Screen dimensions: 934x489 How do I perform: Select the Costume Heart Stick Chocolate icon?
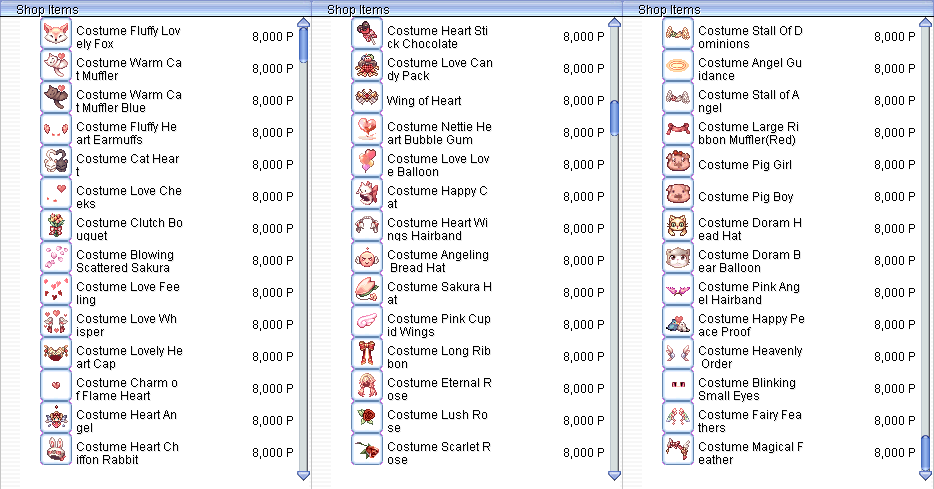pyautogui.click(x=367, y=33)
